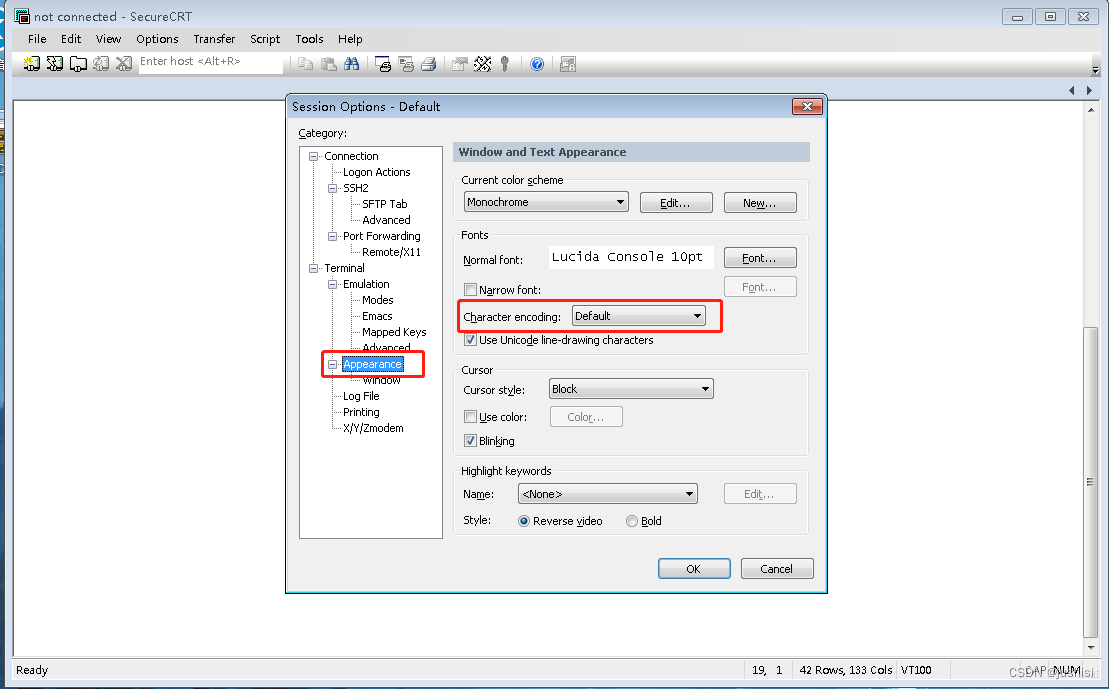Screen dimensions: 1109x689
Task: Click the last toolbar icon after Help
Action: [x=568, y=64]
